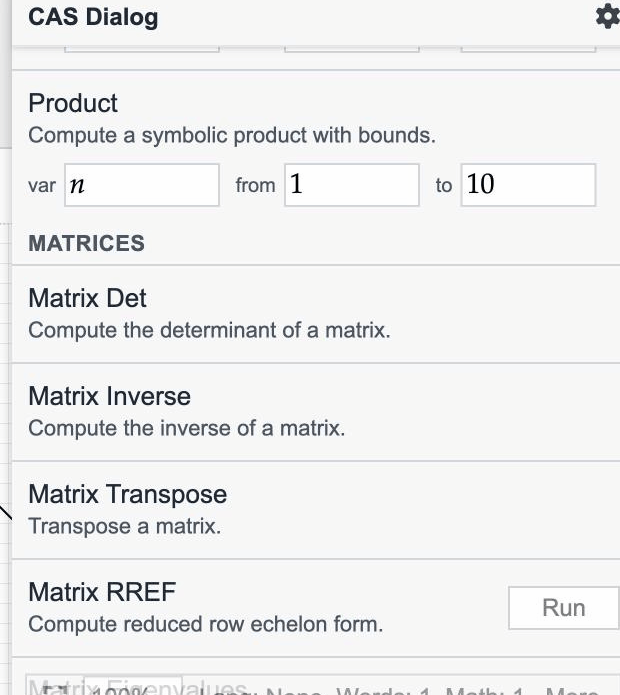
Task: Click 'Compute a symbolic product with bounds' description
Action: 232,135
